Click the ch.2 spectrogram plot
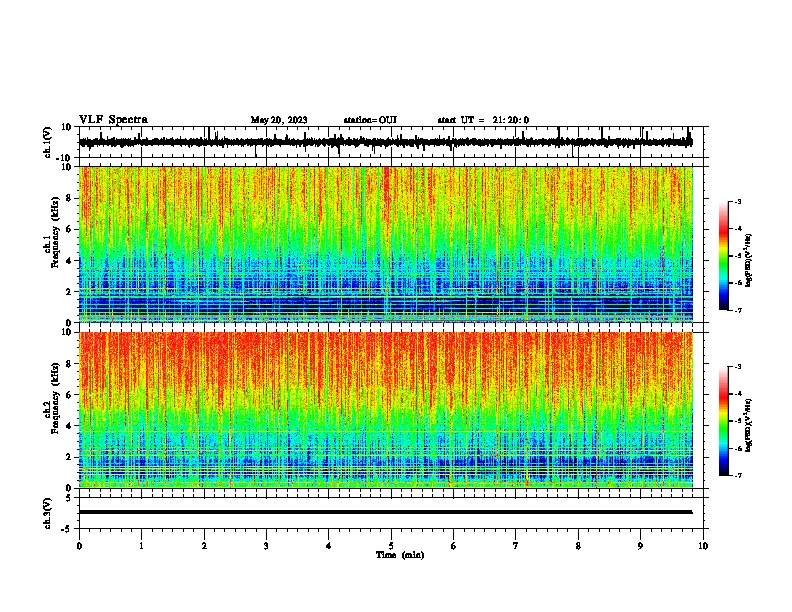The image size is (792, 612). (386, 410)
